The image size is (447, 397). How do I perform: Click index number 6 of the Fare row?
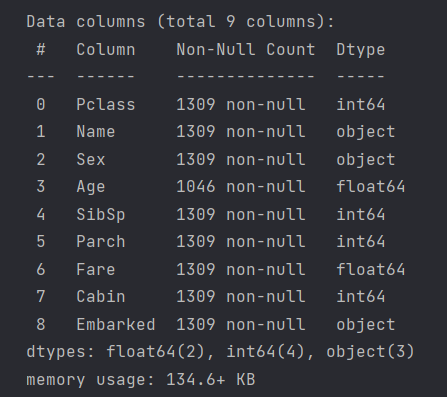41,269
